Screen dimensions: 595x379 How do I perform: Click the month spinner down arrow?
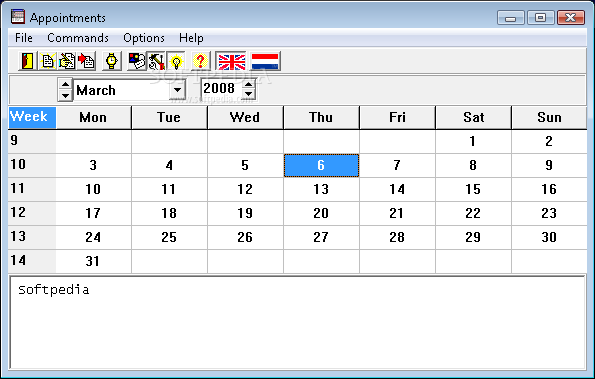[x=65, y=96]
